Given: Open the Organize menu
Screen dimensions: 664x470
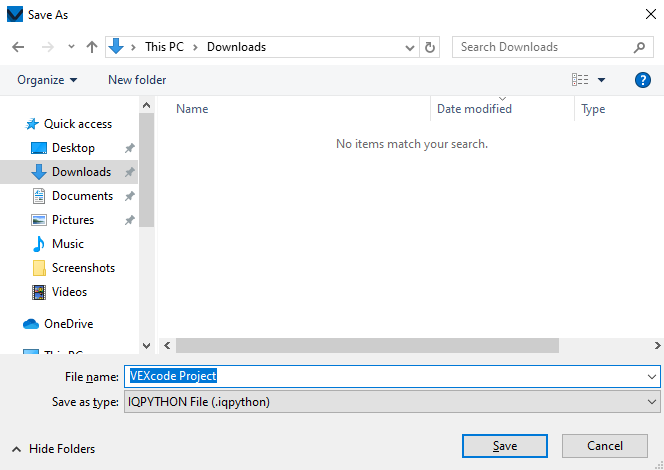Looking at the screenshot, I should click(47, 80).
